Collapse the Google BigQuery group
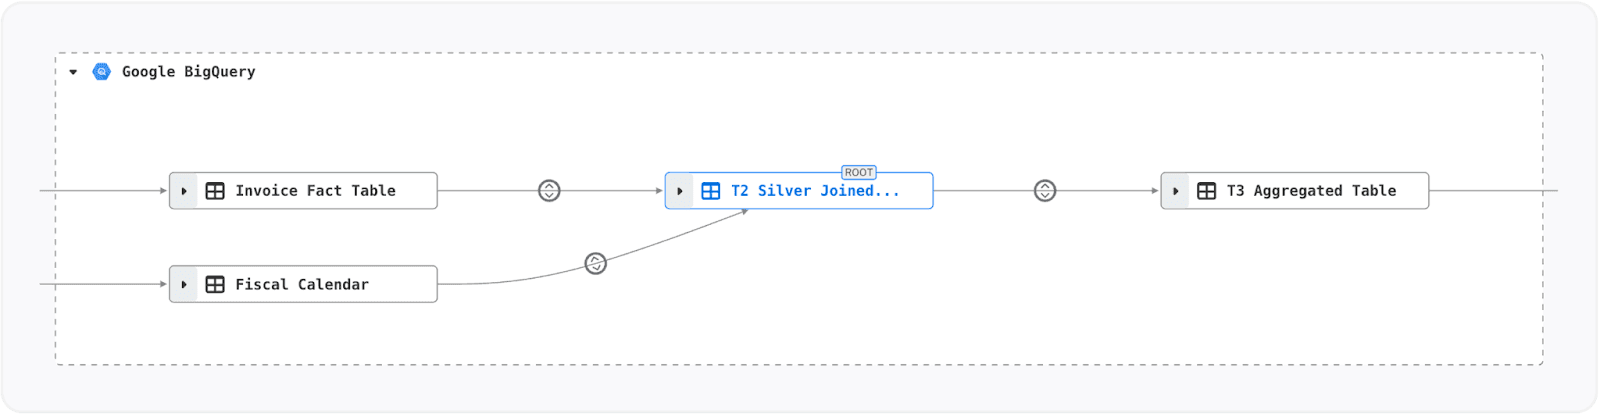Screen dimensions: 1600x414 point(73,72)
